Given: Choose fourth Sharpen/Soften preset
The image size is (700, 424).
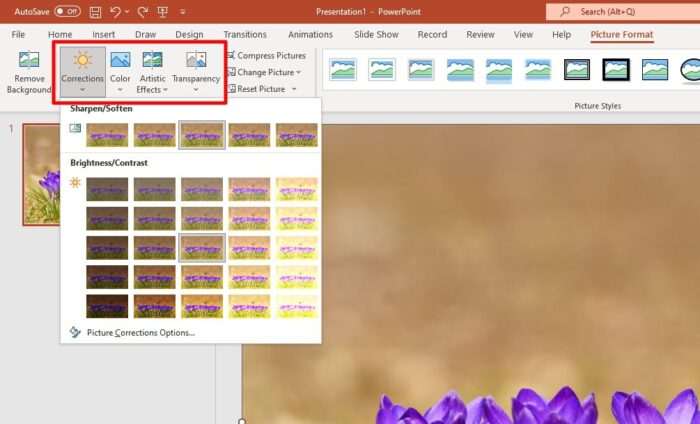Looking at the screenshot, I should pos(249,135).
